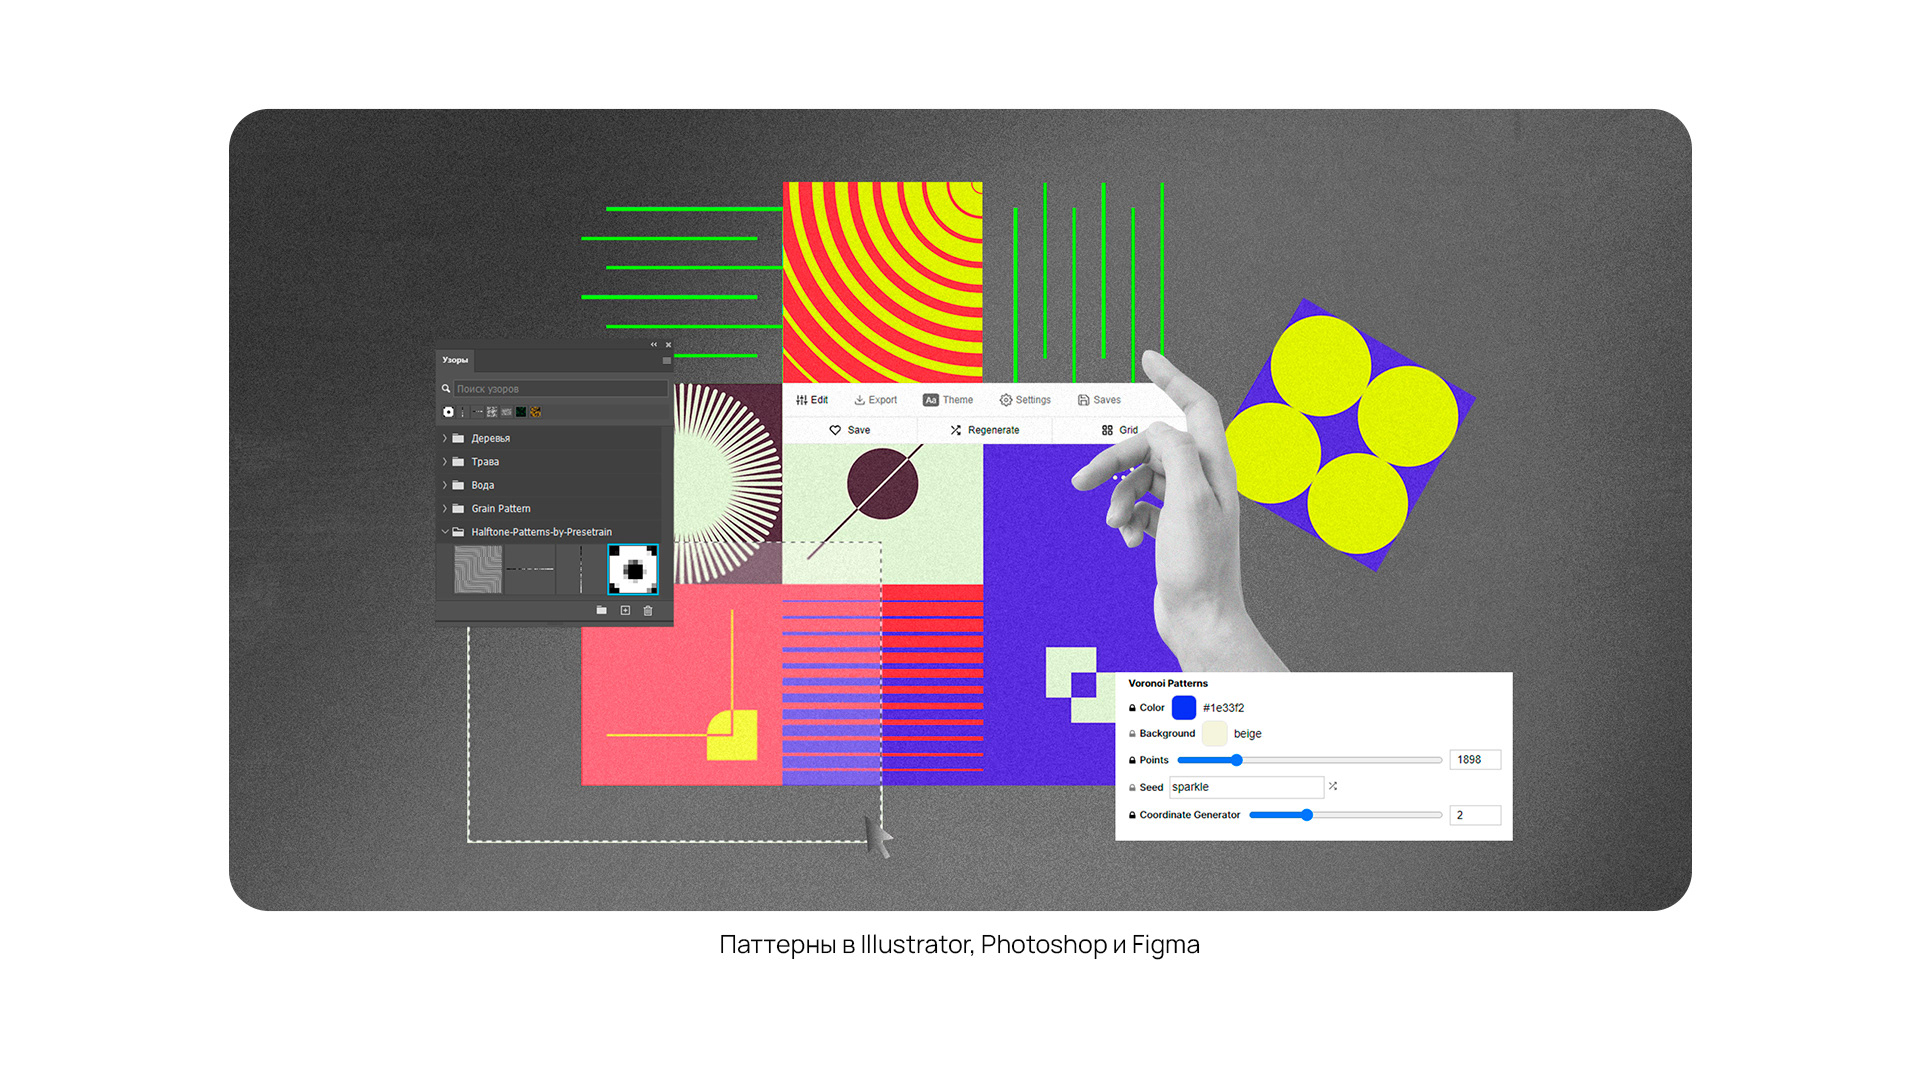The height and width of the screenshot is (1080, 1920).
Task: Open the Export menu item
Action: pyautogui.click(x=875, y=400)
